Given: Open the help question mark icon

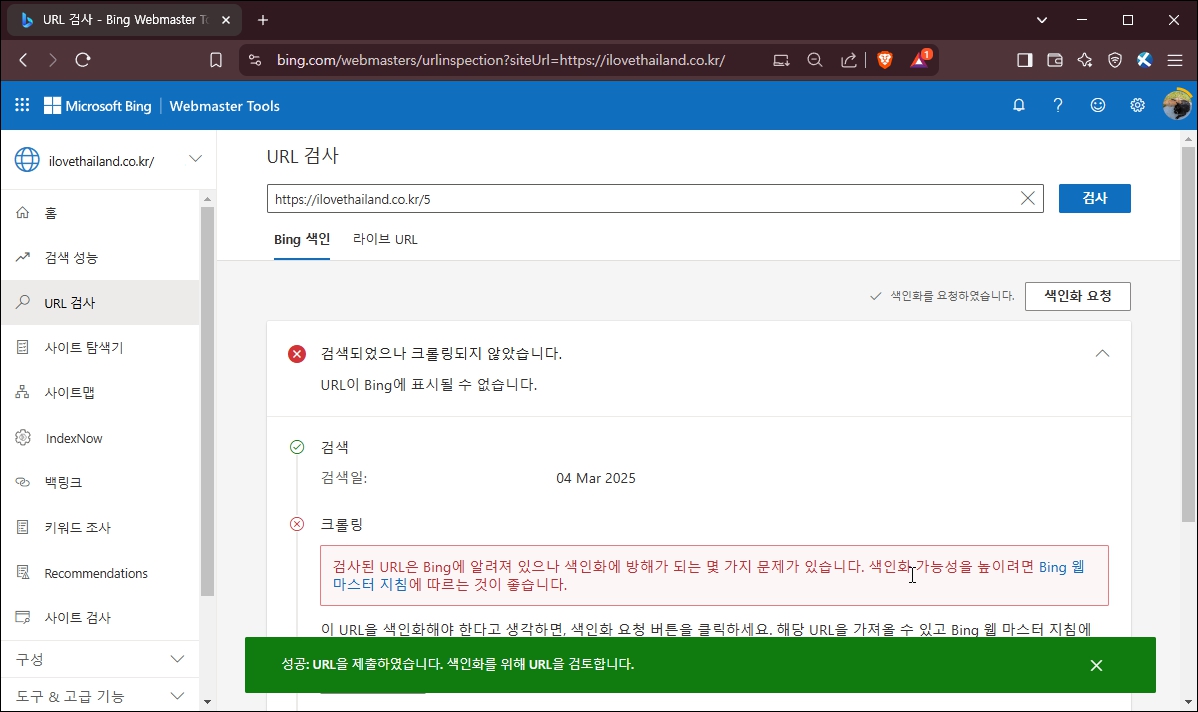Looking at the screenshot, I should tap(1058, 105).
